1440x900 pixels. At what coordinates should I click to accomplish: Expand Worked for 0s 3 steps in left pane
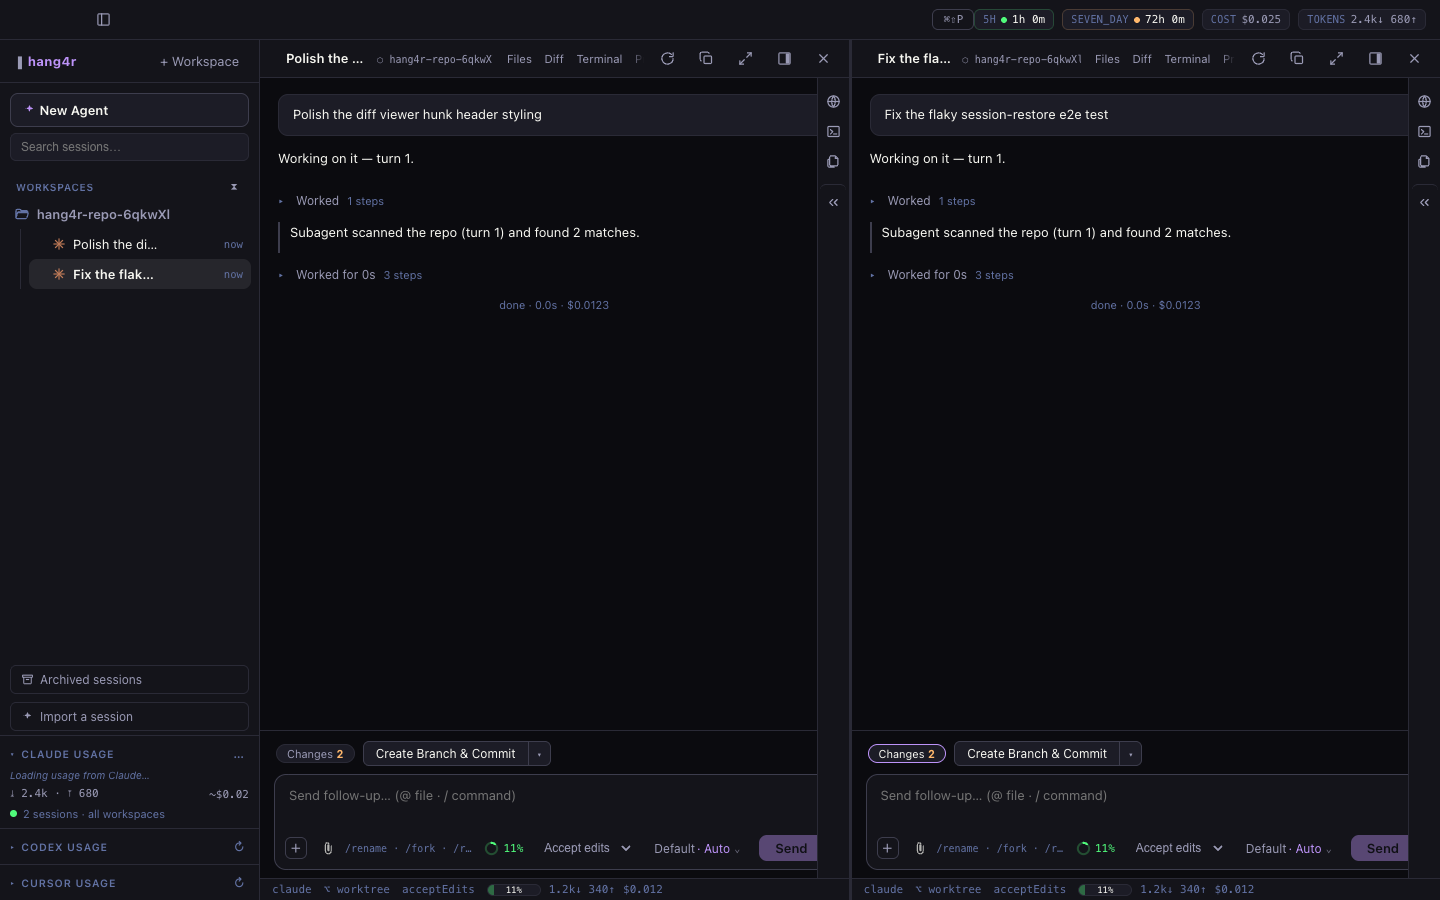(350, 275)
